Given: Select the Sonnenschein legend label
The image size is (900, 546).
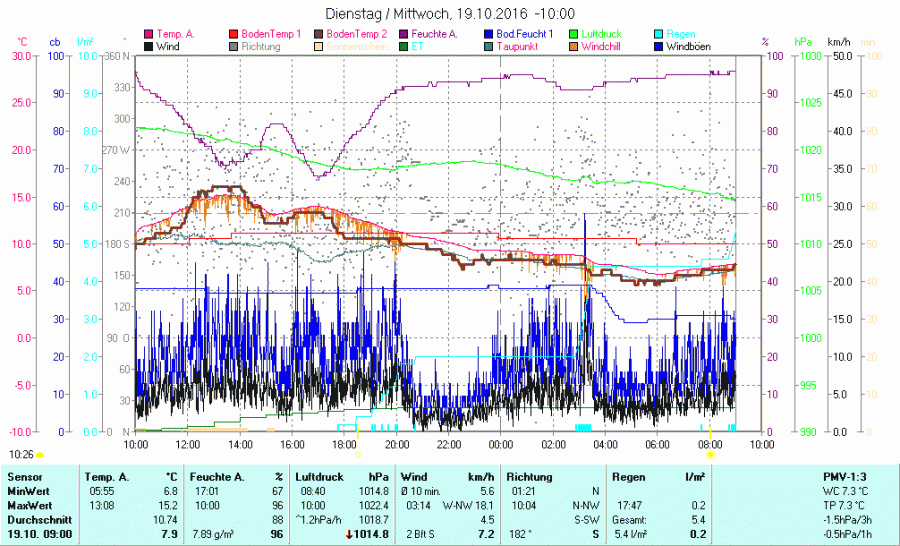Looking at the screenshot, I should (356, 47).
